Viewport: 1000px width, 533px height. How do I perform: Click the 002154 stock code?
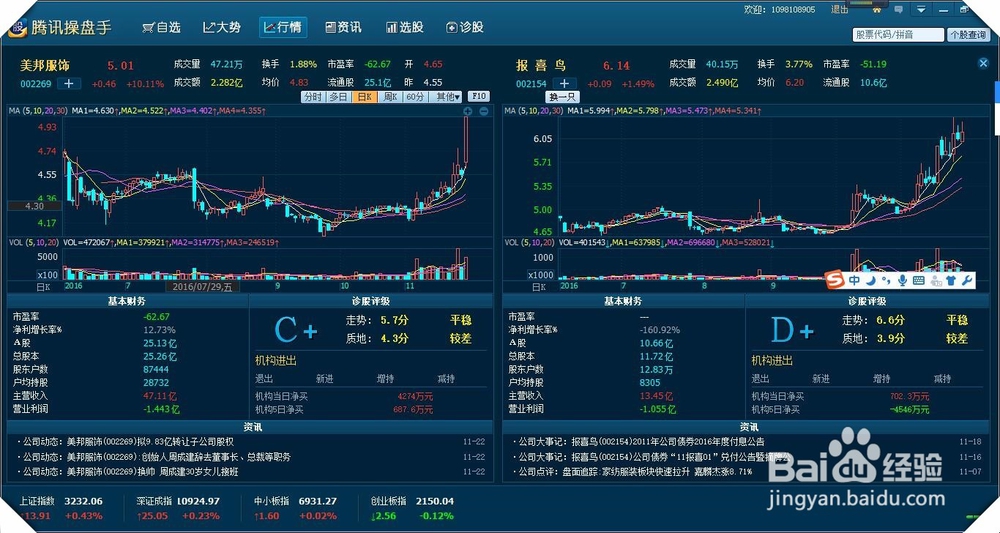click(x=531, y=84)
